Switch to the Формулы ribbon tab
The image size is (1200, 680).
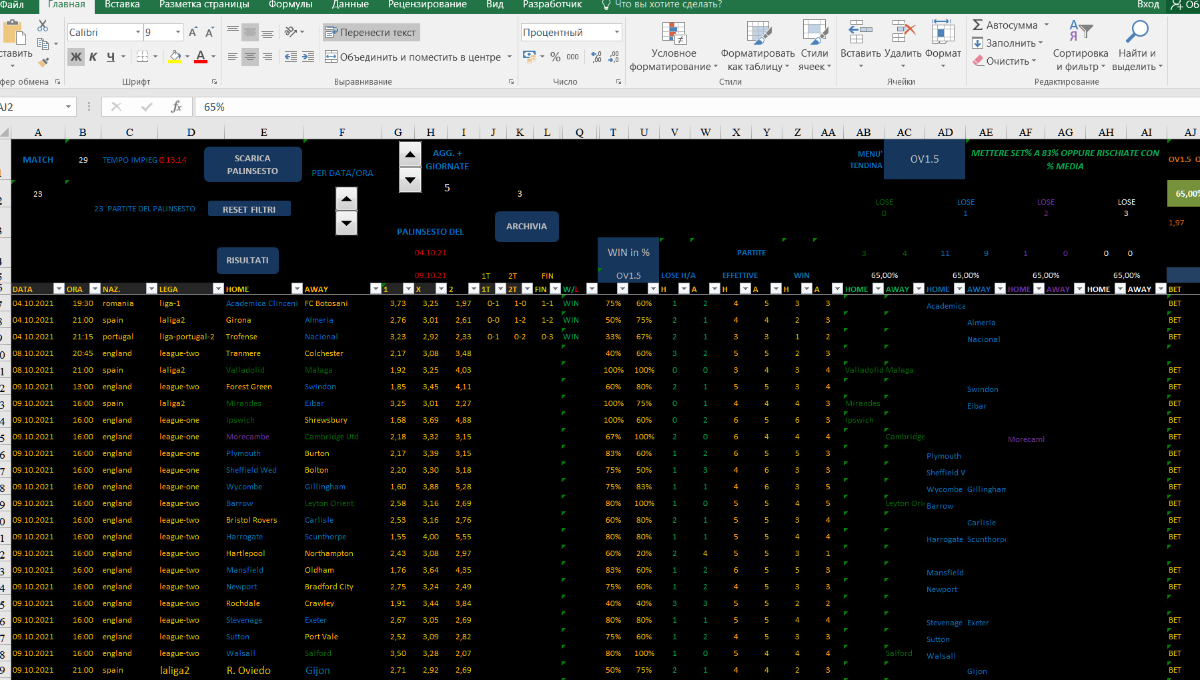click(290, 5)
